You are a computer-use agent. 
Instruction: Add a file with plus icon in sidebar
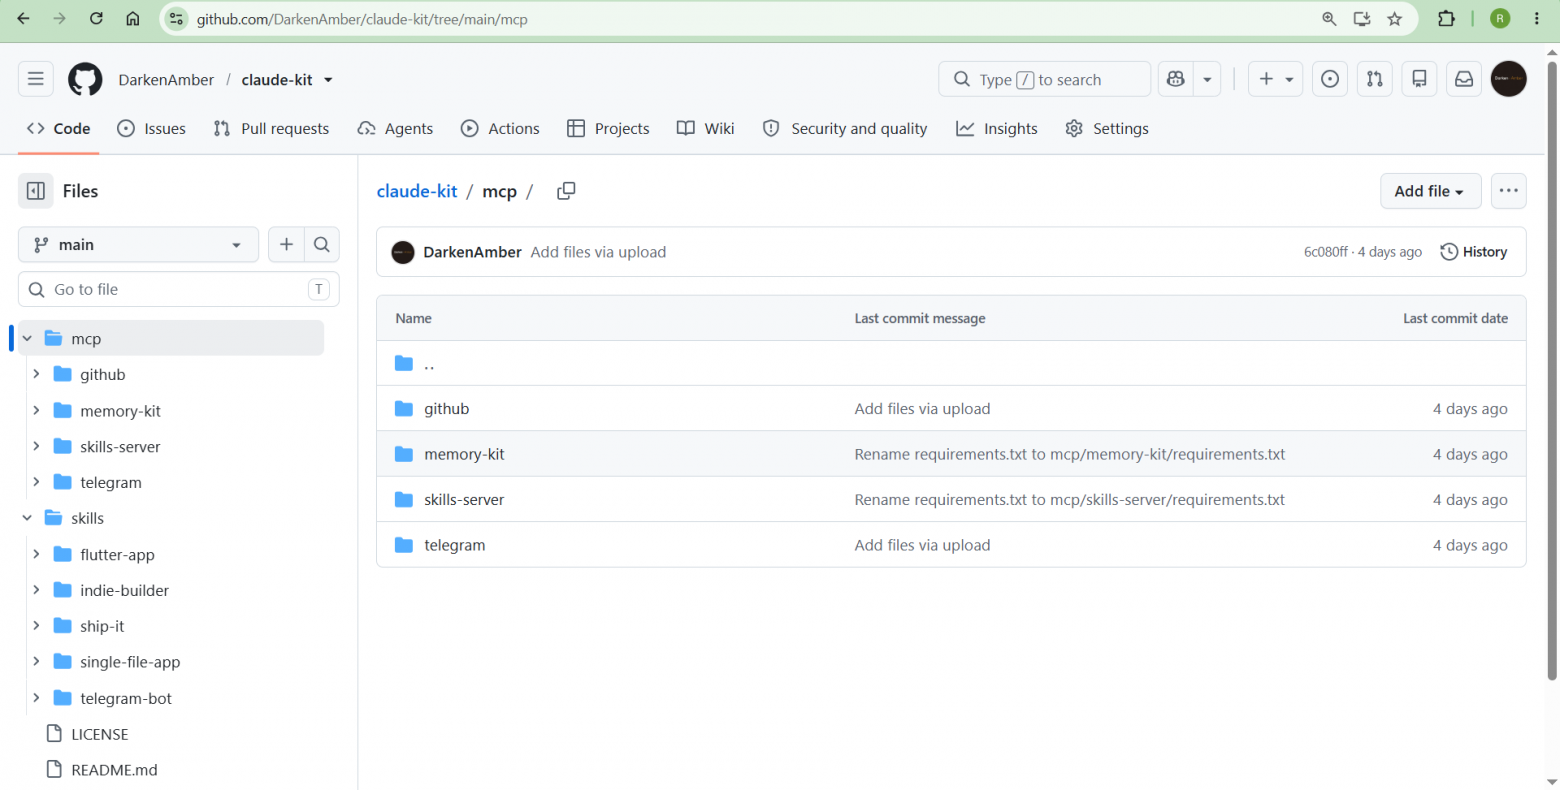click(x=286, y=244)
